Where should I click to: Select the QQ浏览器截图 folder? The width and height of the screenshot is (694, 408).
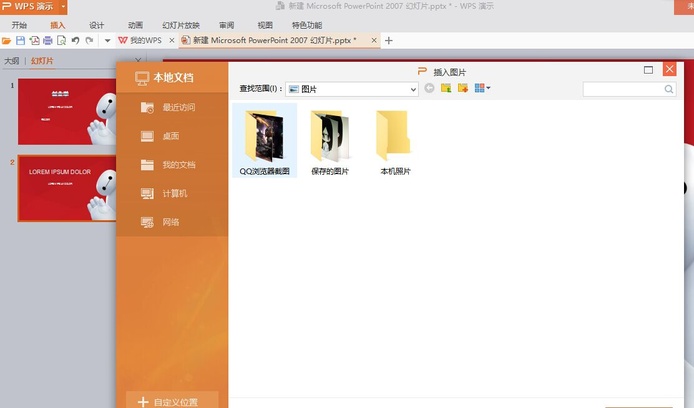[x=265, y=141]
